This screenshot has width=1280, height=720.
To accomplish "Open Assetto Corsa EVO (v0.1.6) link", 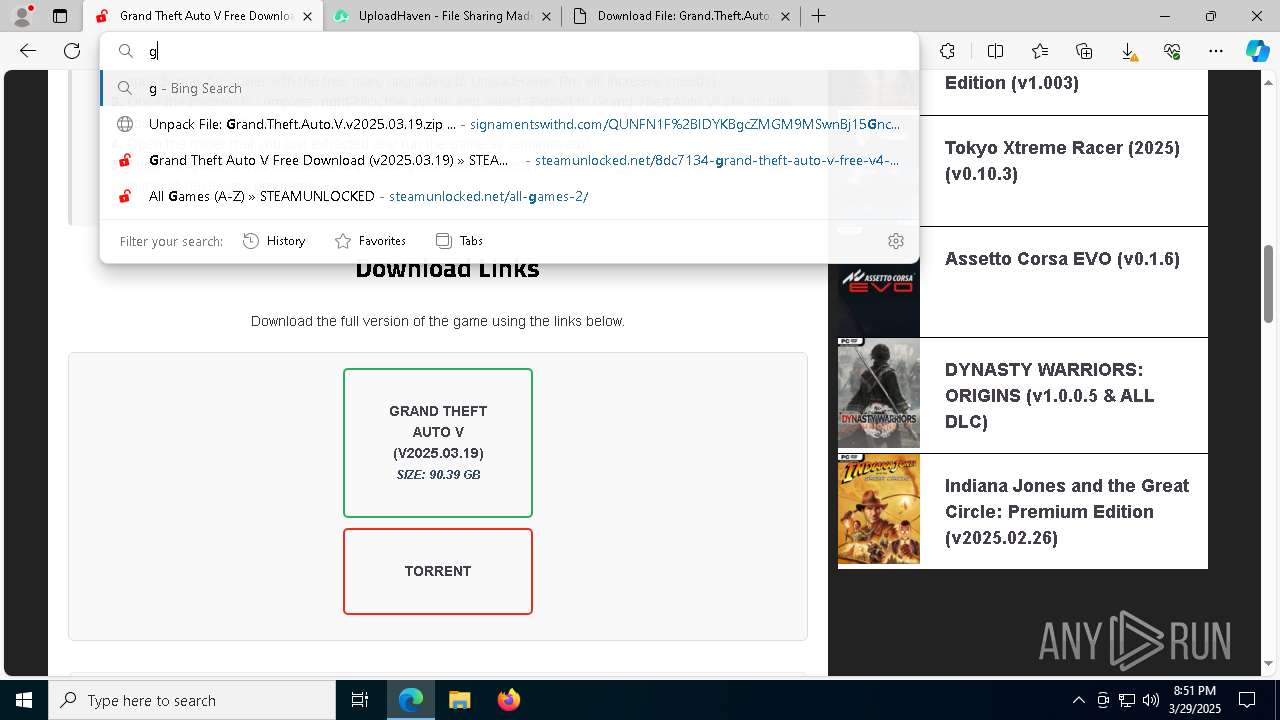I will (1062, 259).
